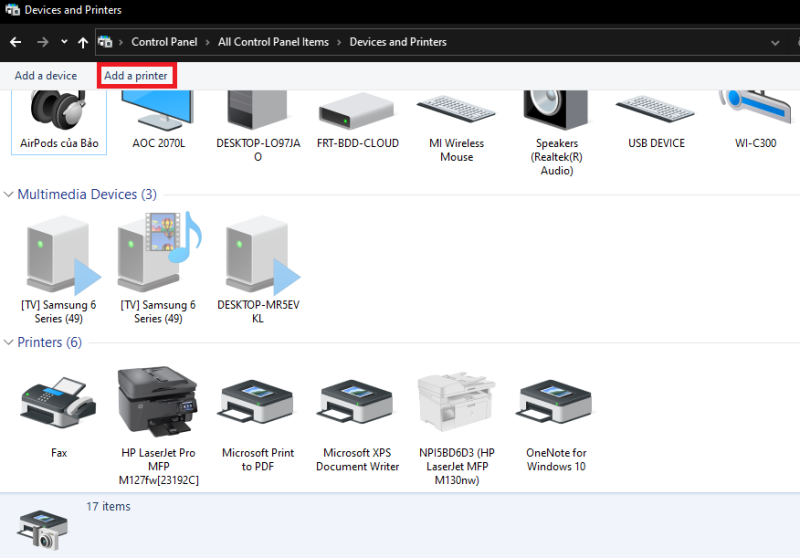Image resolution: width=800 pixels, height=558 pixels.
Task: Click the Devices and Printers title bar icon
Action: (12, 10)
